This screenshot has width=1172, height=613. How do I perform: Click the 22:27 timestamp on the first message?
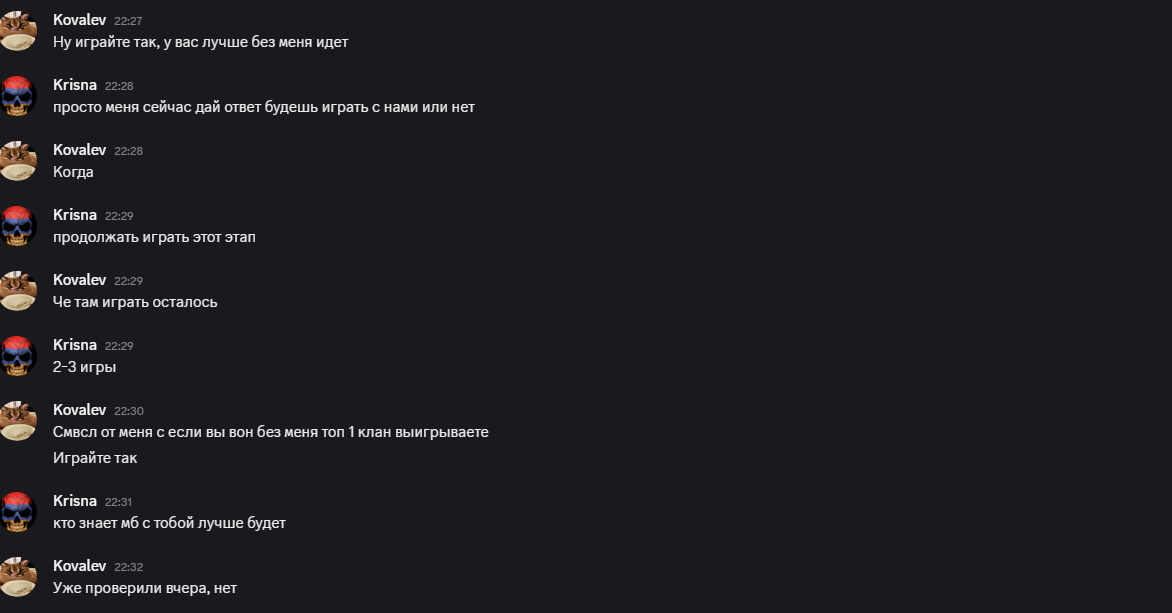click(x=128, y=21)
